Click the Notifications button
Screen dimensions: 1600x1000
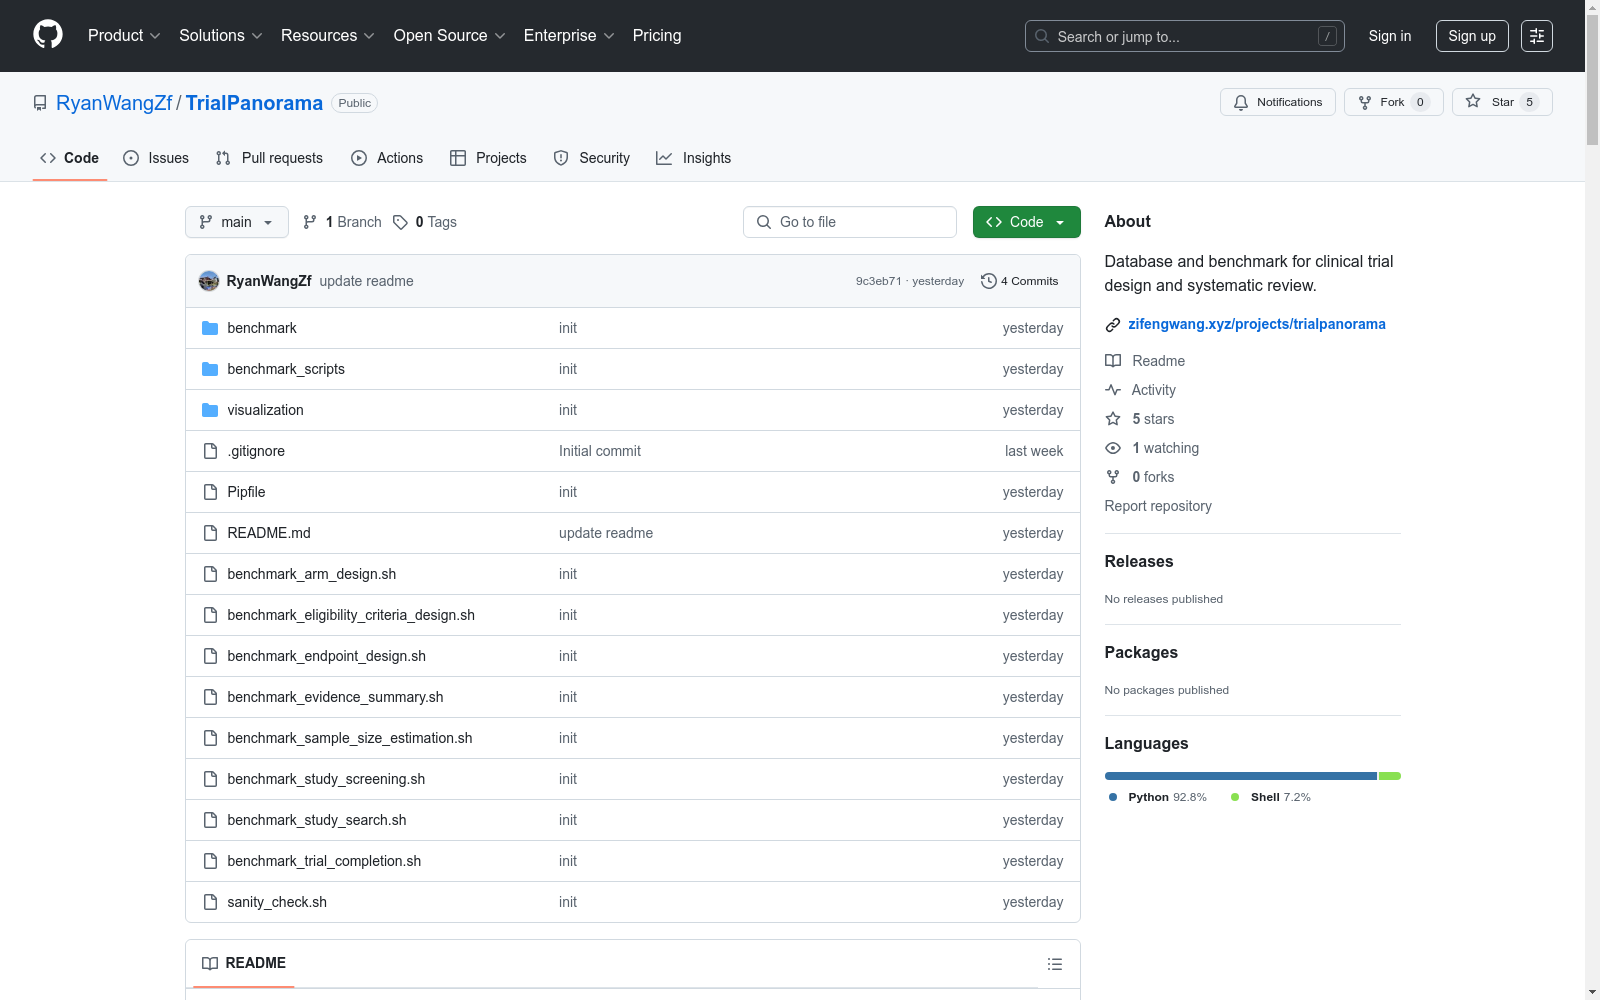point(1278,102)
